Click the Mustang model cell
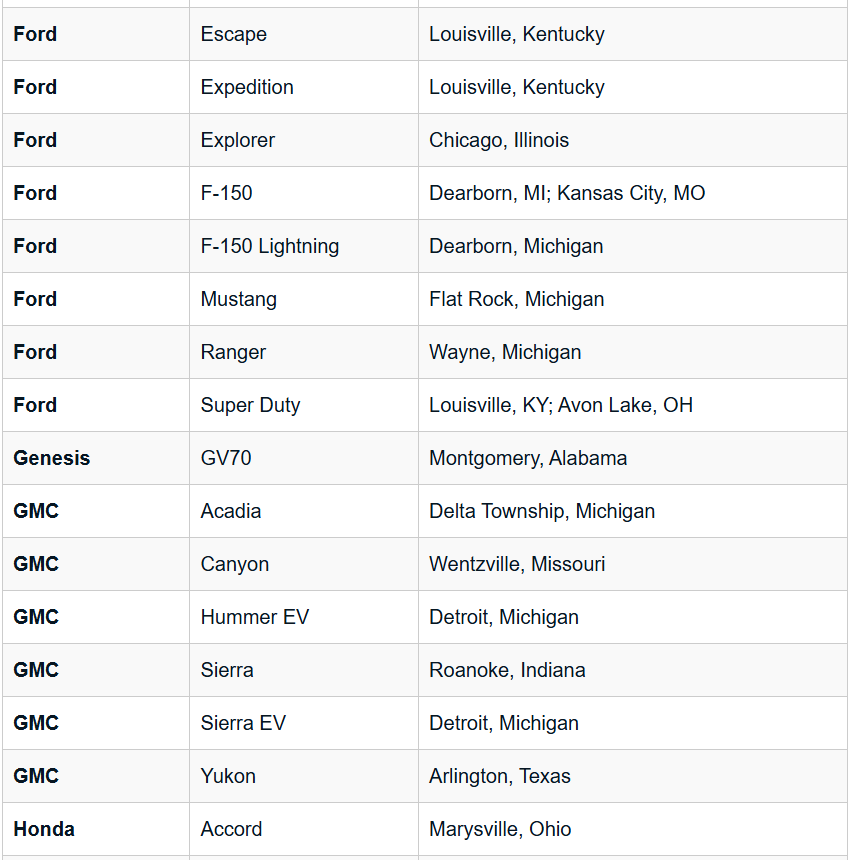854x860 pixels. pos(239,299)
